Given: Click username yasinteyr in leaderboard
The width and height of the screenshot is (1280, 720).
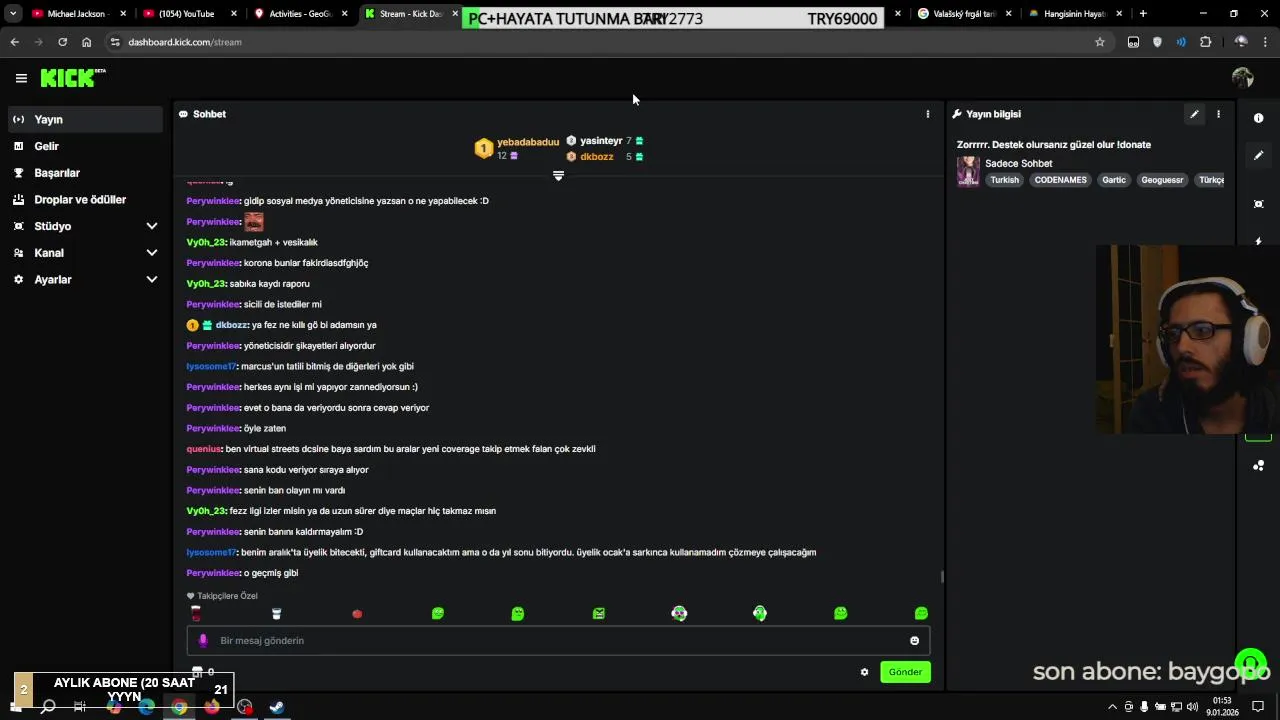Looking at the screenshot, I should point(601,141).
